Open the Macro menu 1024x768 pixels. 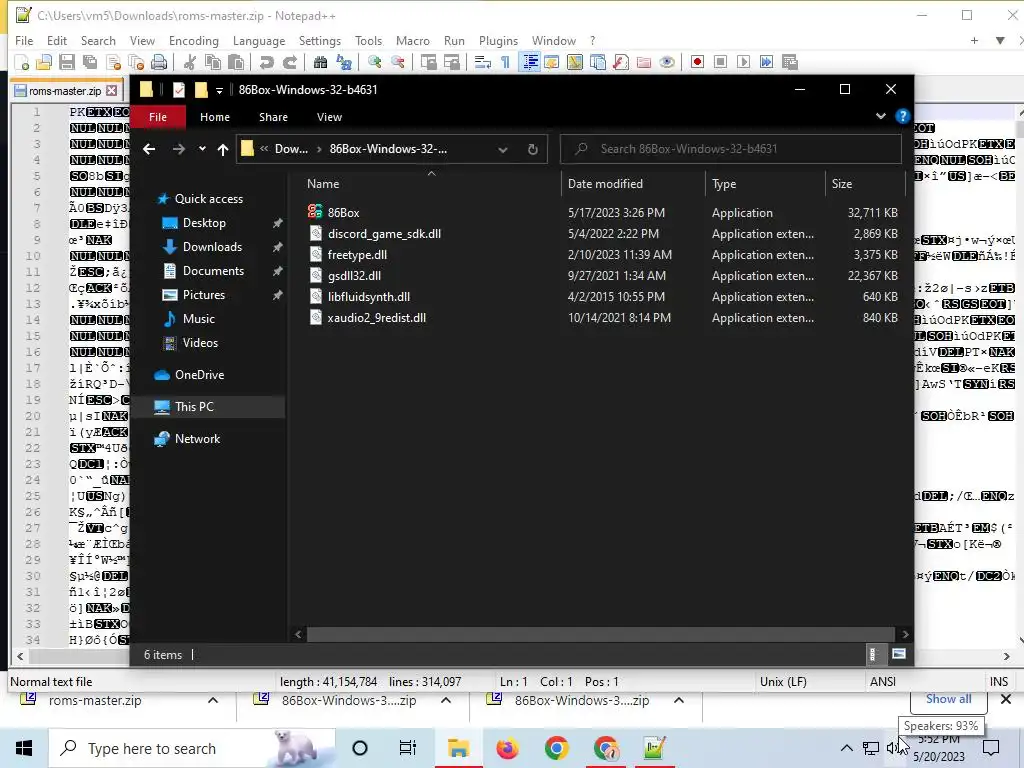pos(412,40)
